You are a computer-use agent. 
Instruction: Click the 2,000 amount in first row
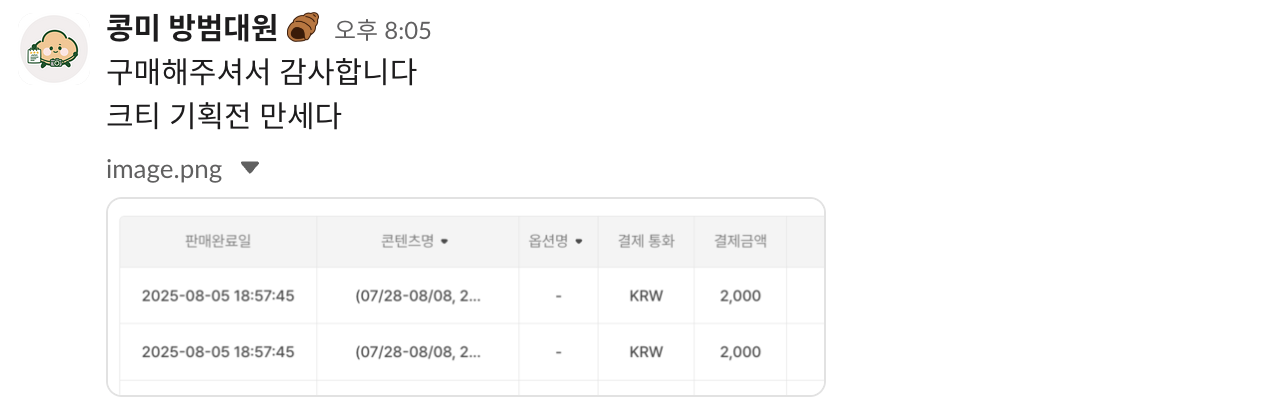tap(740, 296)
